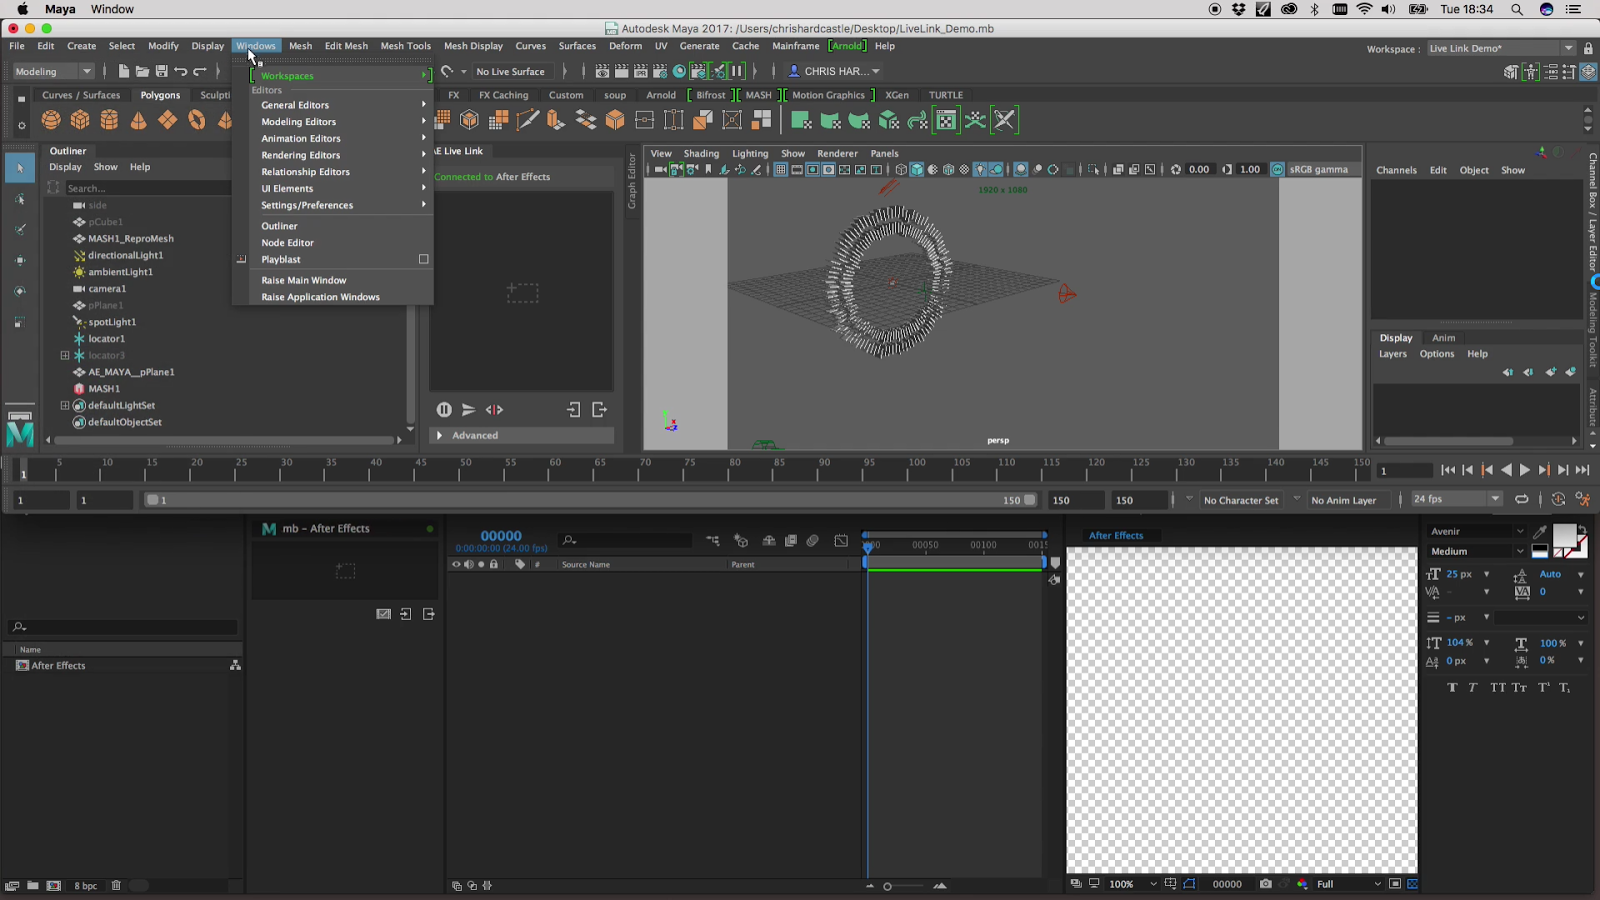Open the Workspace Live Link Demo dropdown
The width and height of the screenshot is (1600, 900).
[1500, 48]
